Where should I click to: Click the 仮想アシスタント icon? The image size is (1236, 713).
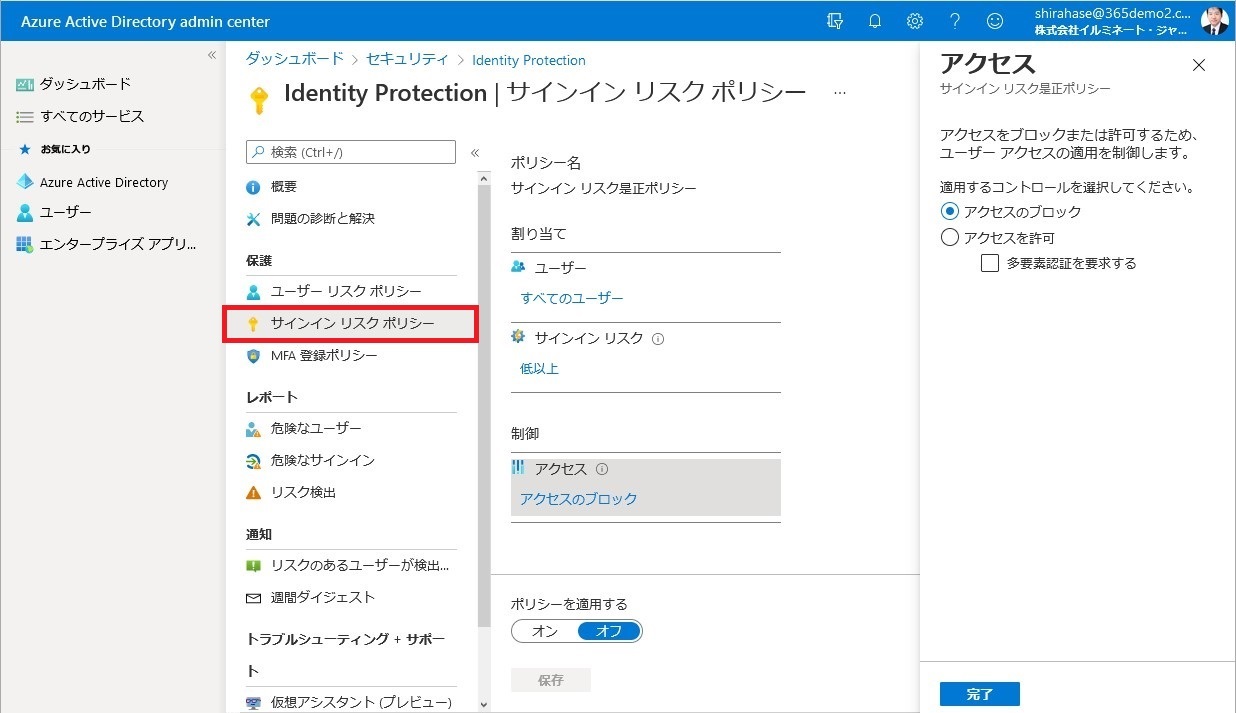tap(253, 703)
